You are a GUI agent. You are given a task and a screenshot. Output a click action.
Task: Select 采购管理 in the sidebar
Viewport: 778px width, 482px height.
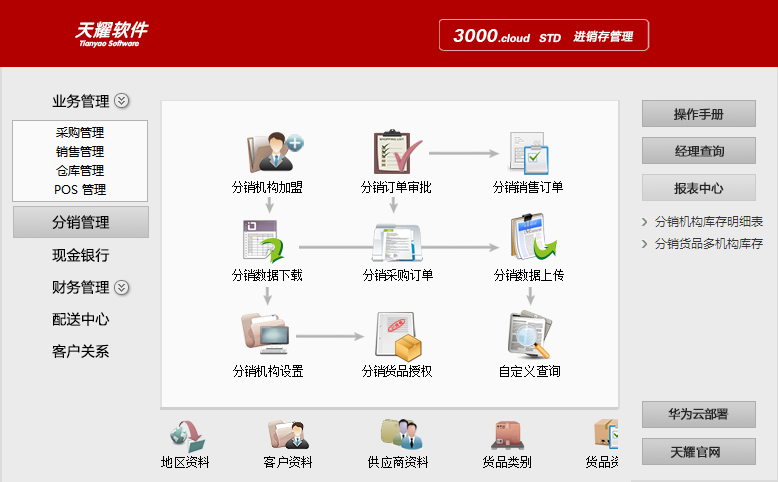[x=80, y=132]
